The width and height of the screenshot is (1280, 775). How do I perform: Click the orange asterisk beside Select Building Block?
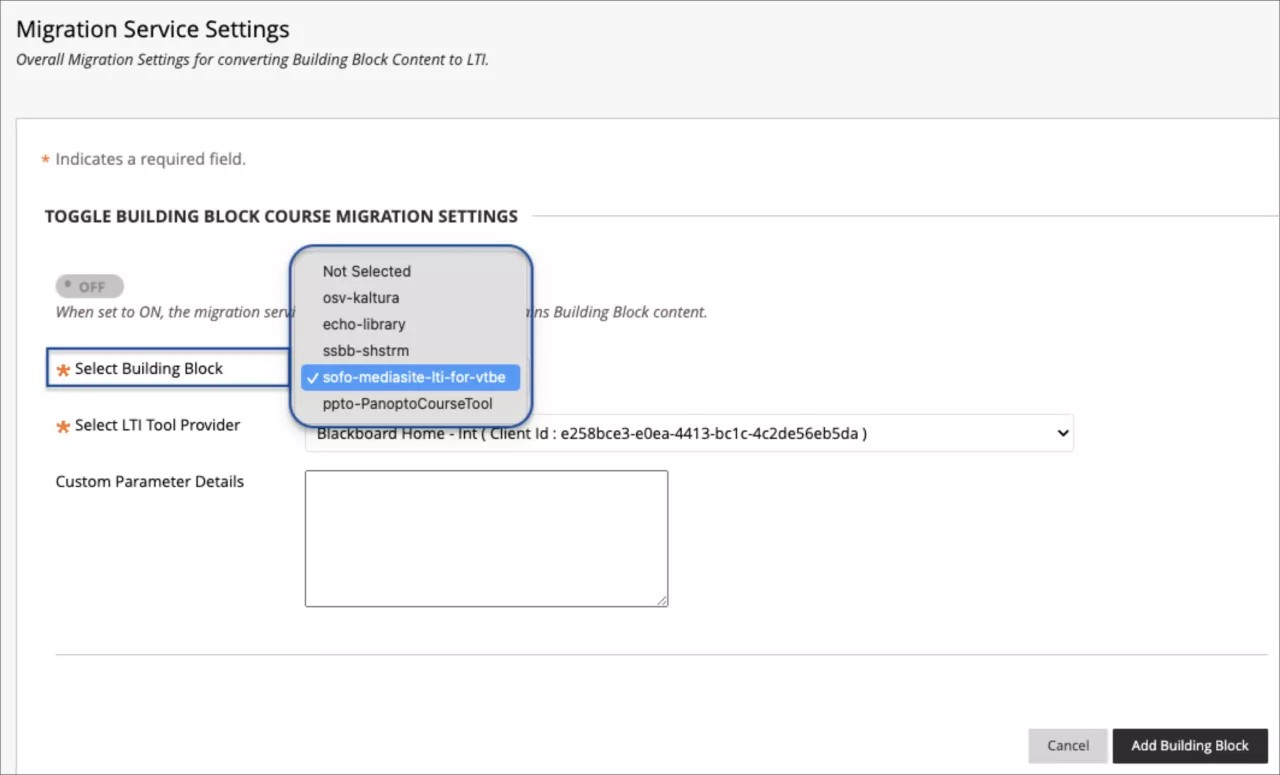click(x=61, y=370)
